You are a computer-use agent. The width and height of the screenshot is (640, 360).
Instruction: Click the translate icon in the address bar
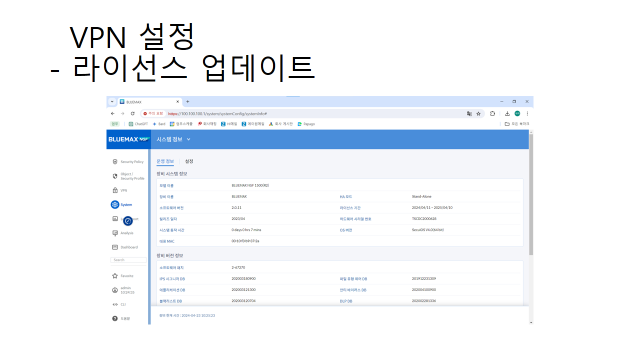pos(469,113)
